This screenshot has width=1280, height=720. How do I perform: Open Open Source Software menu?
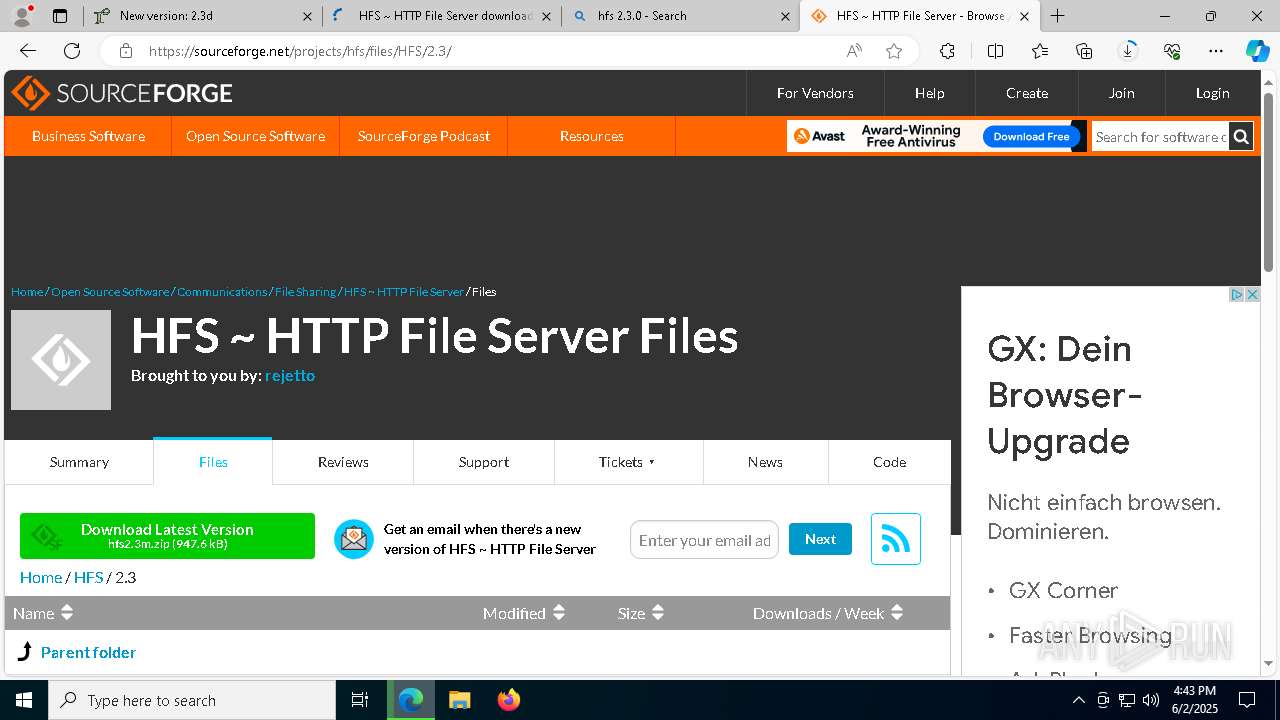point(255,136)
